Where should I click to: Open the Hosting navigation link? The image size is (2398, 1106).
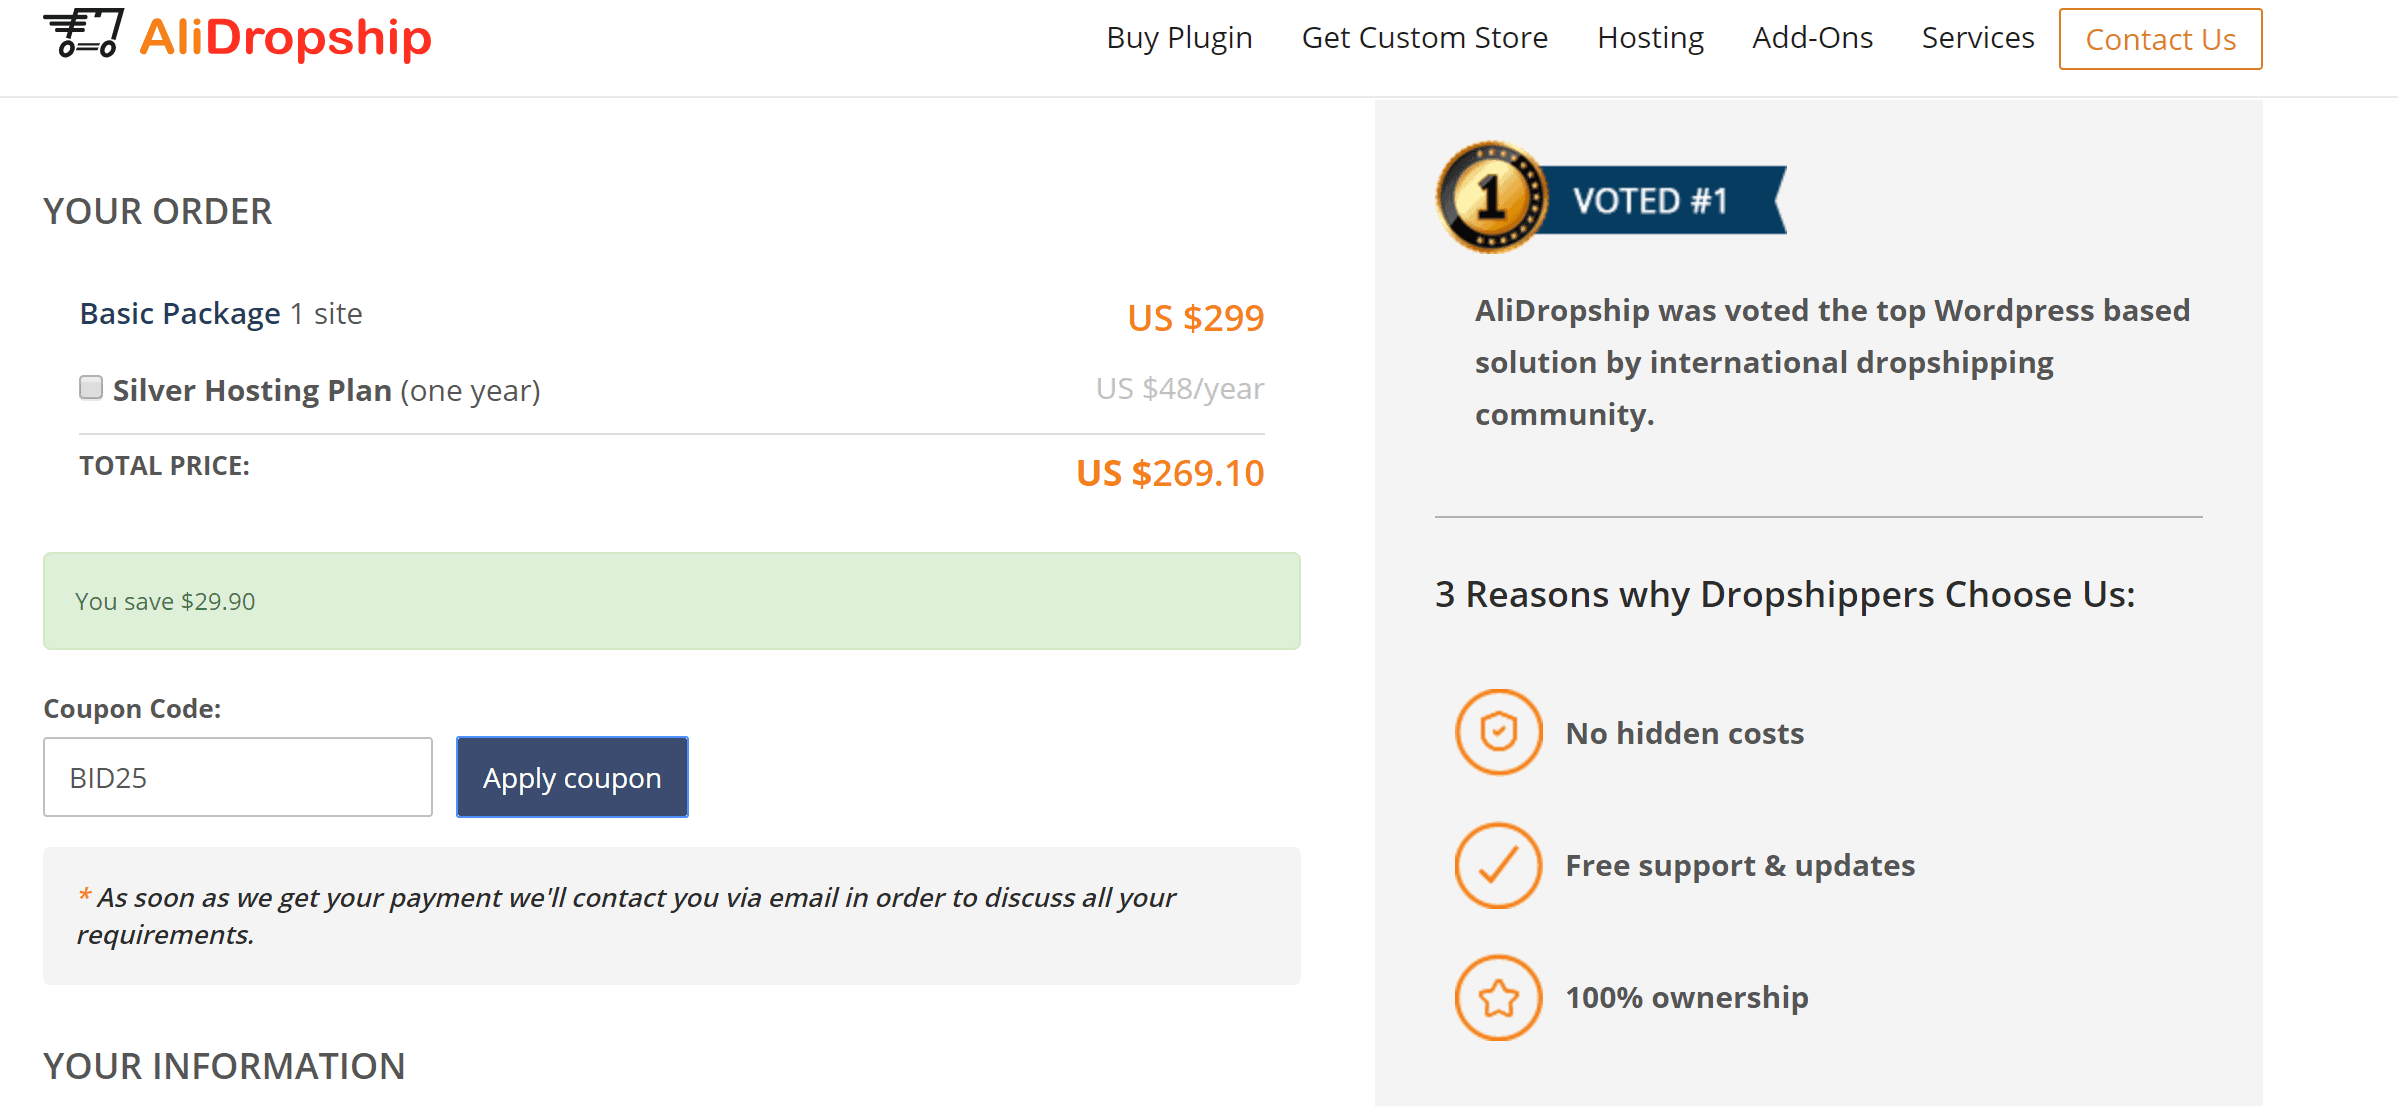[1650, 38]
